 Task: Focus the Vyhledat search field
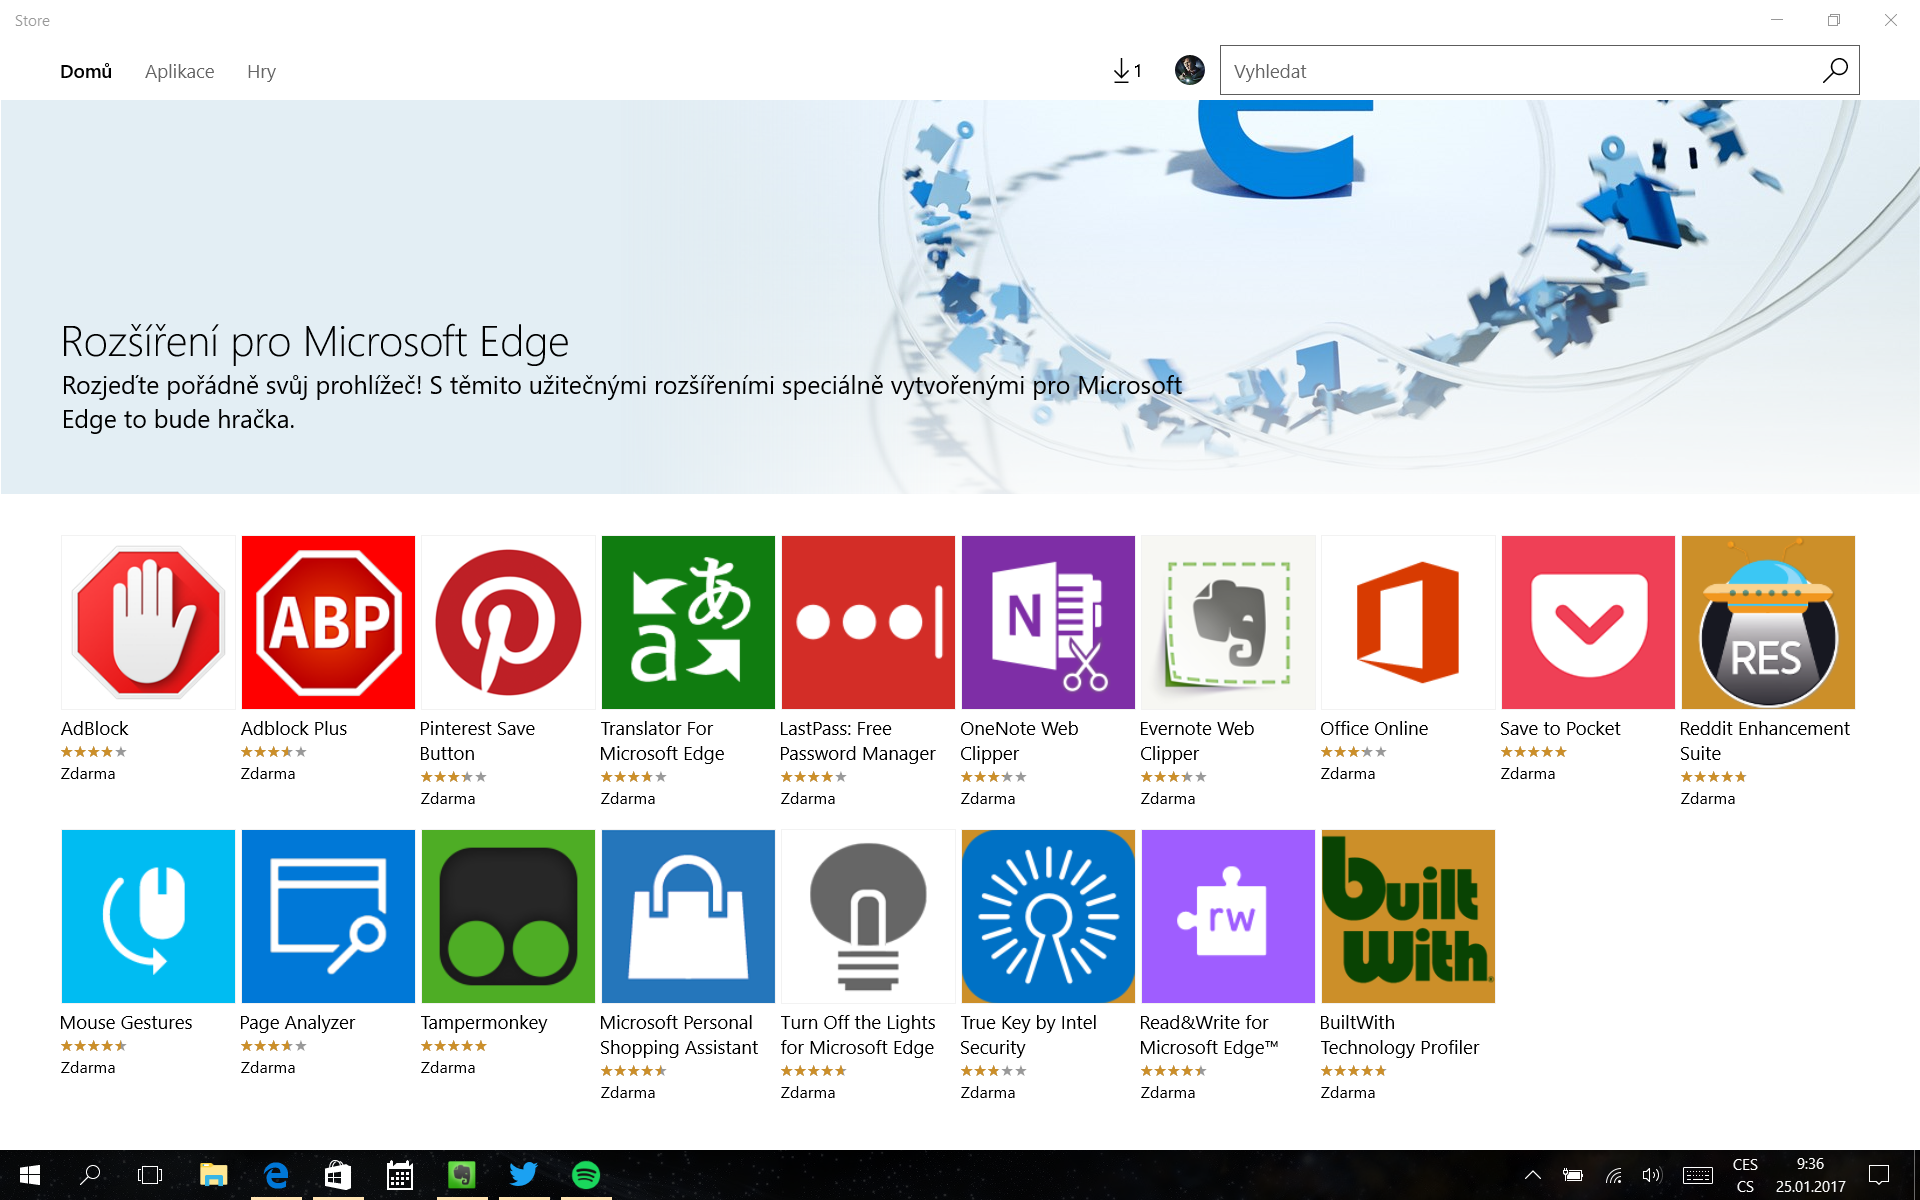[x=1539, y=70]
